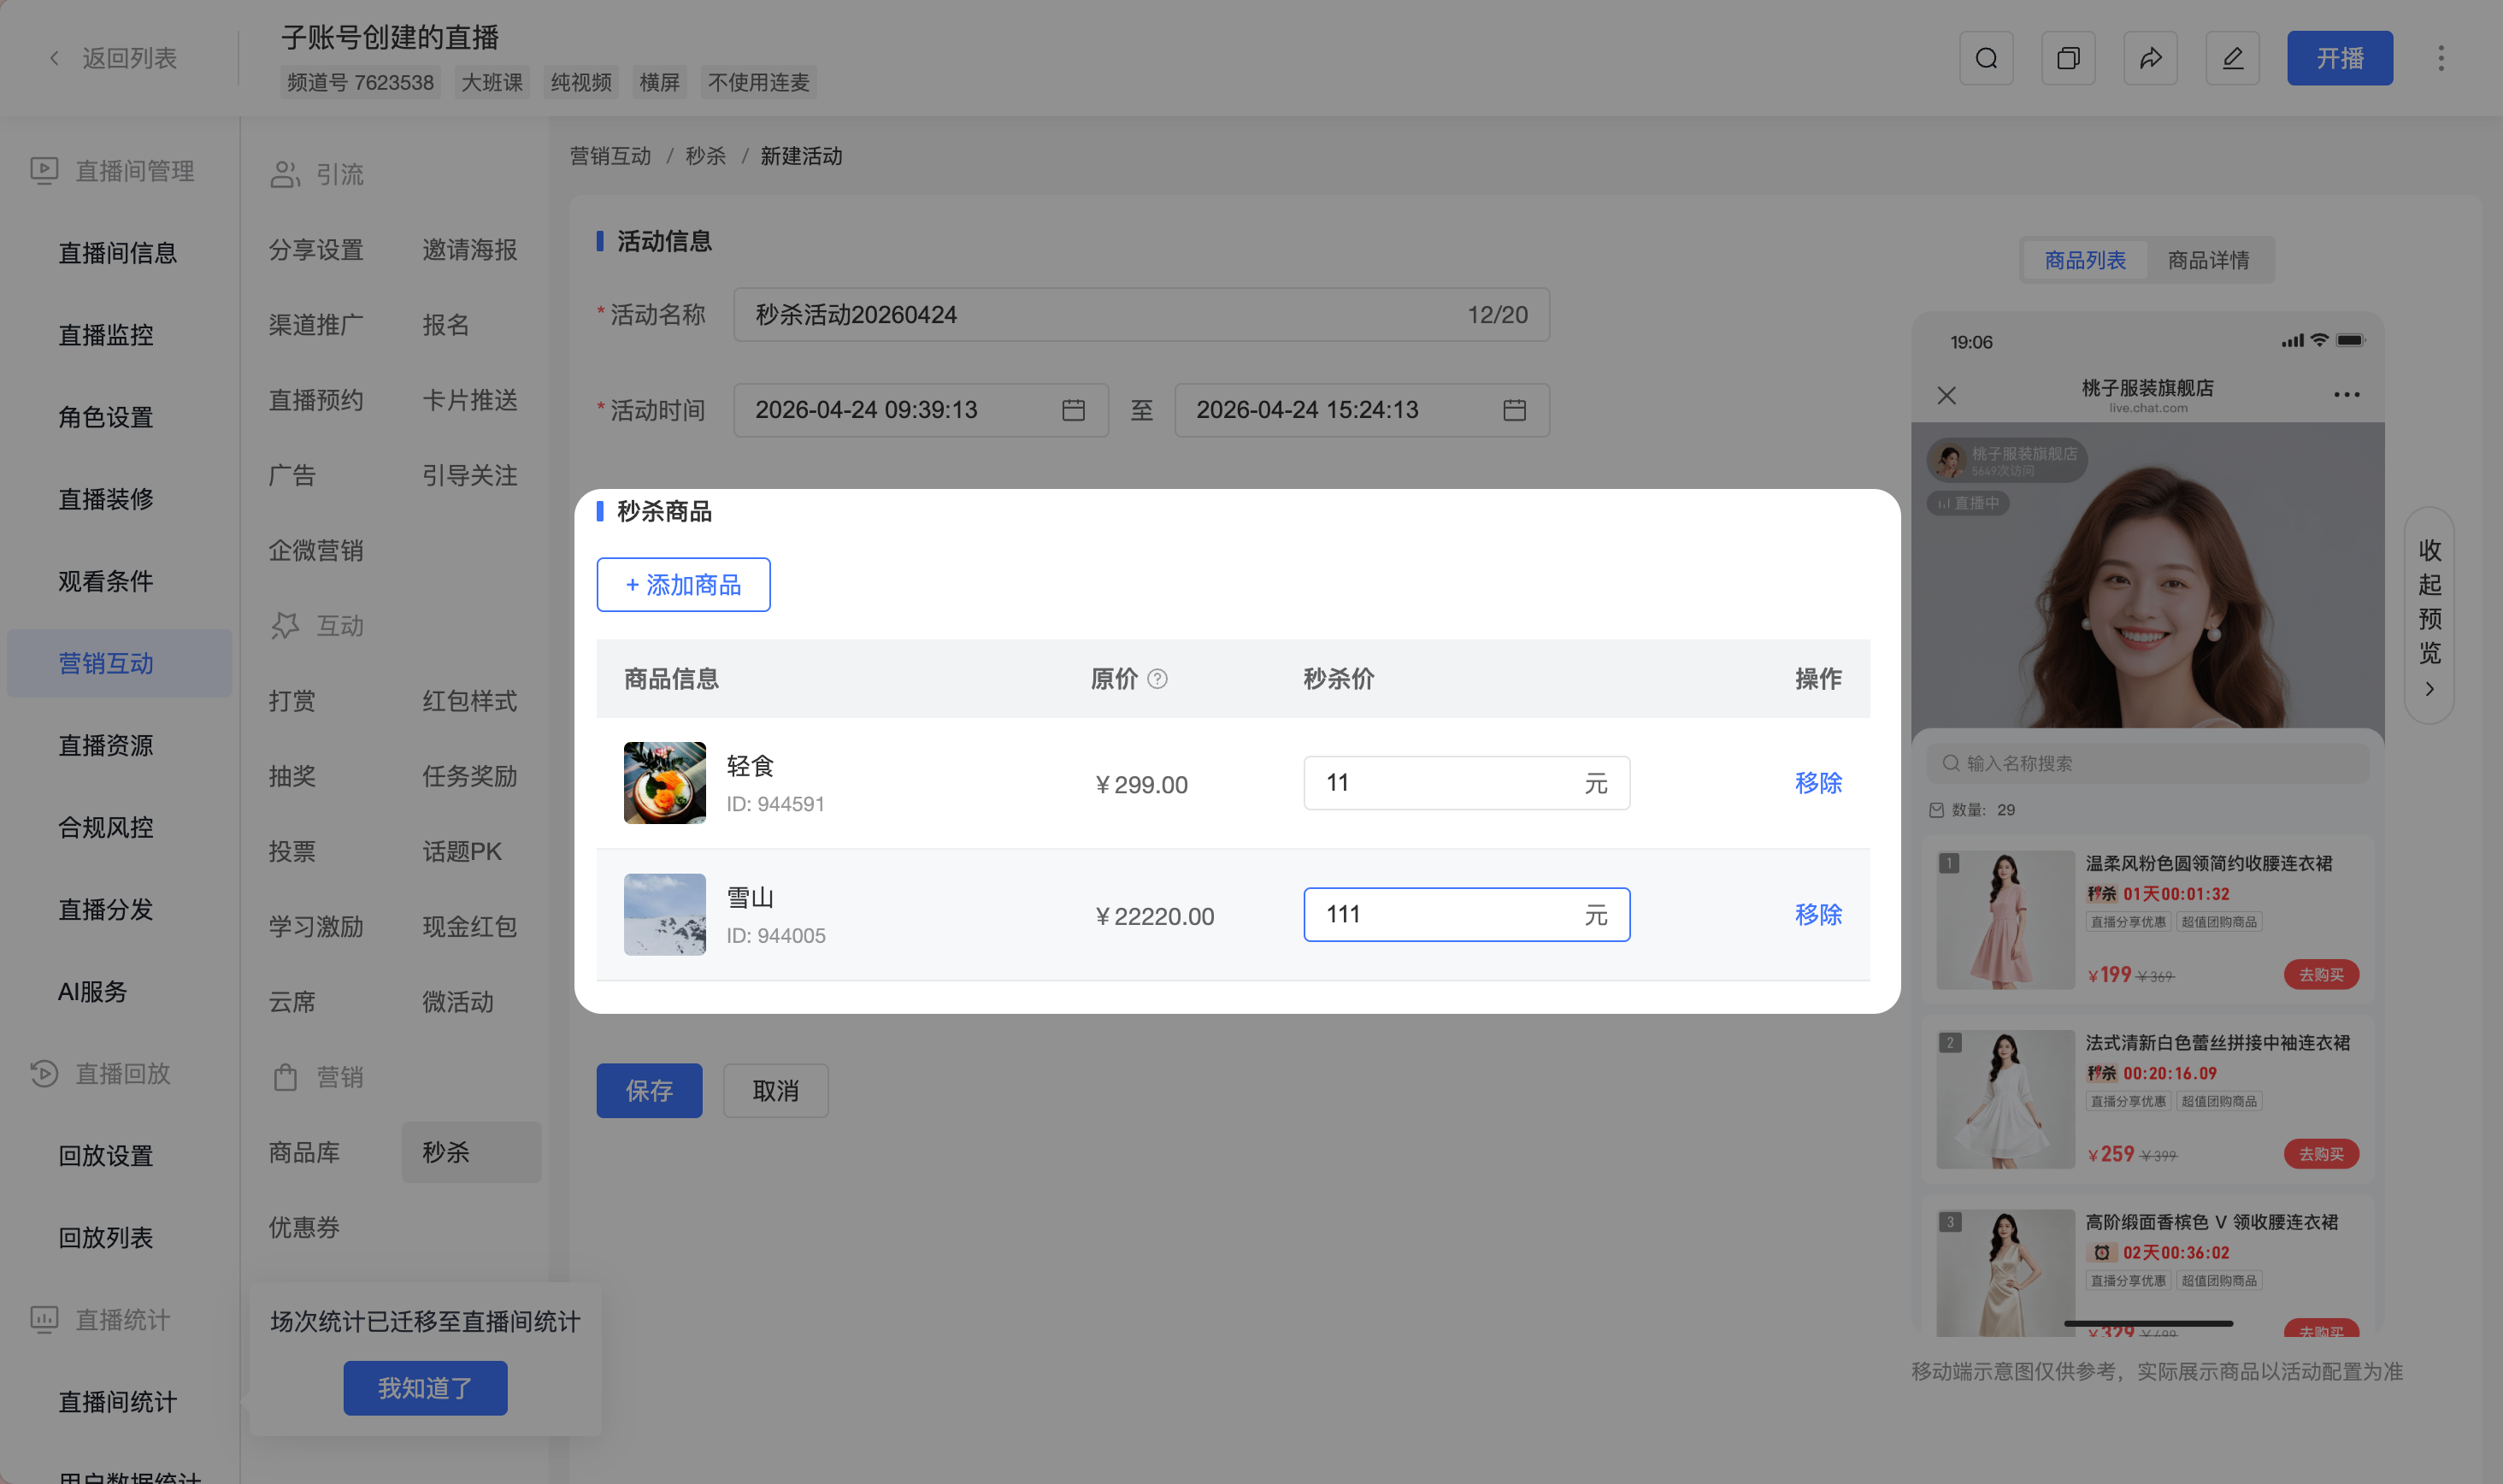Switch to the 商品详情 preview tab
Image resolution: width=2503 pixels, height=1484 pixels.
[x=2208, y=260]
